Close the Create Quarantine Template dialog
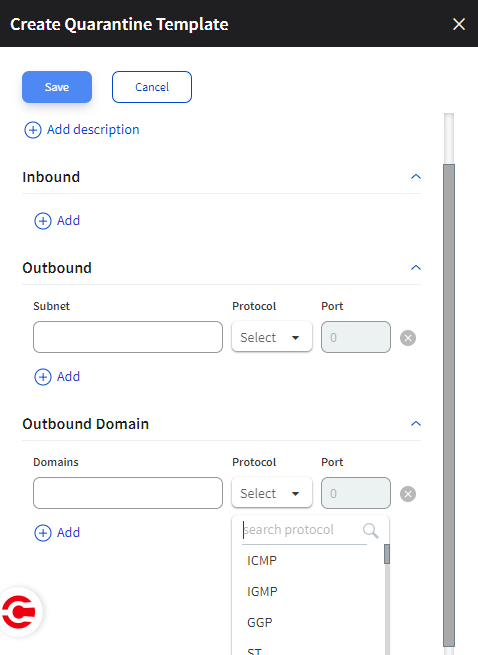The height and width of the screenshot is (655, 478). click(x=459, y=24)
